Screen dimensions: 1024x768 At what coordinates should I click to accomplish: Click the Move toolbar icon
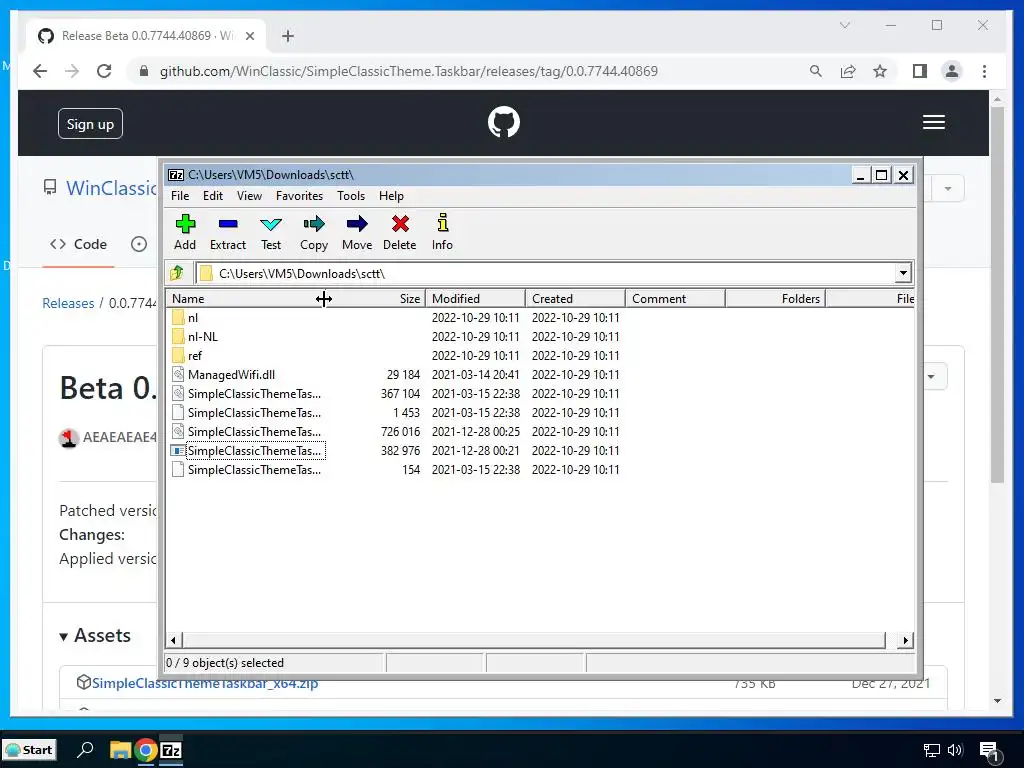[x=357, y=232]
